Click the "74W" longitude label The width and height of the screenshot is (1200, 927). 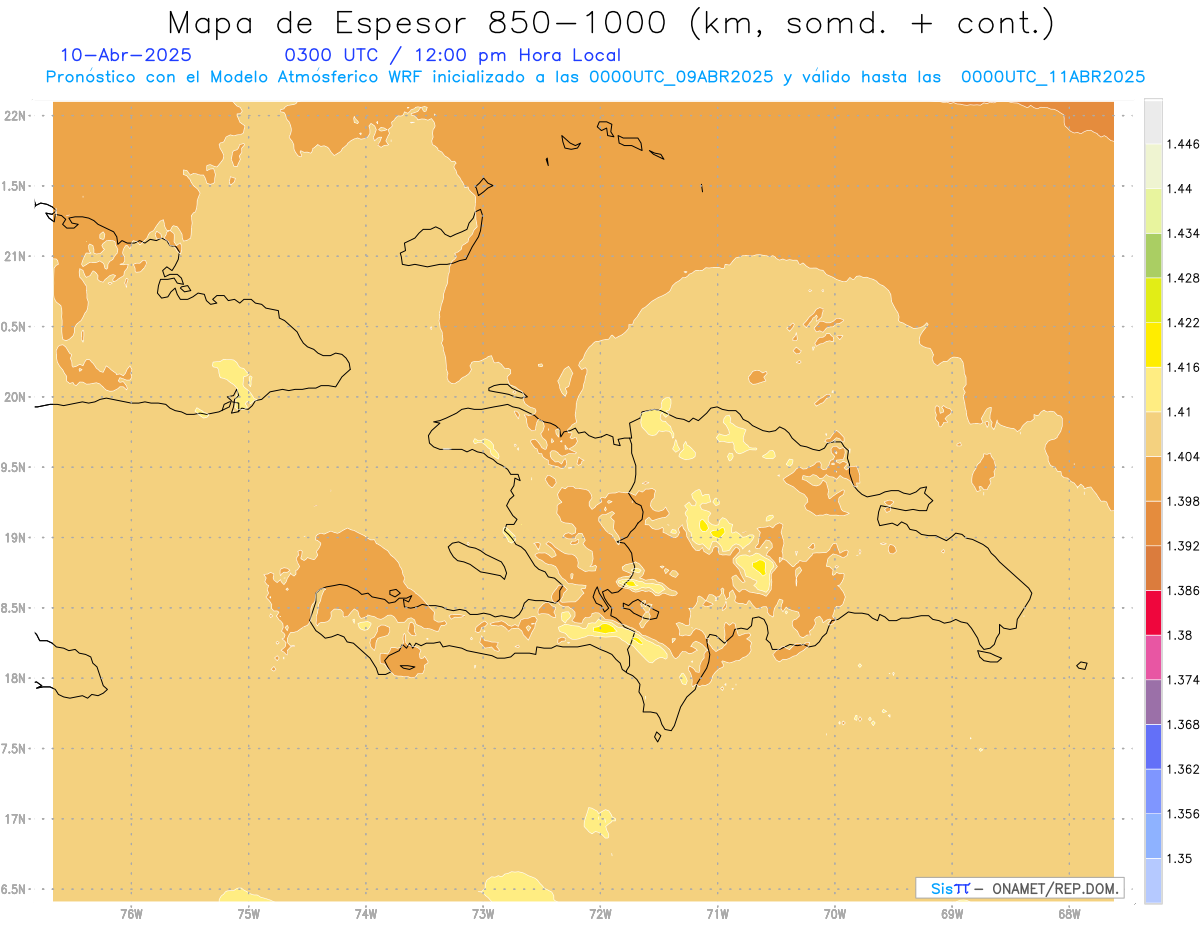[365, 913]
